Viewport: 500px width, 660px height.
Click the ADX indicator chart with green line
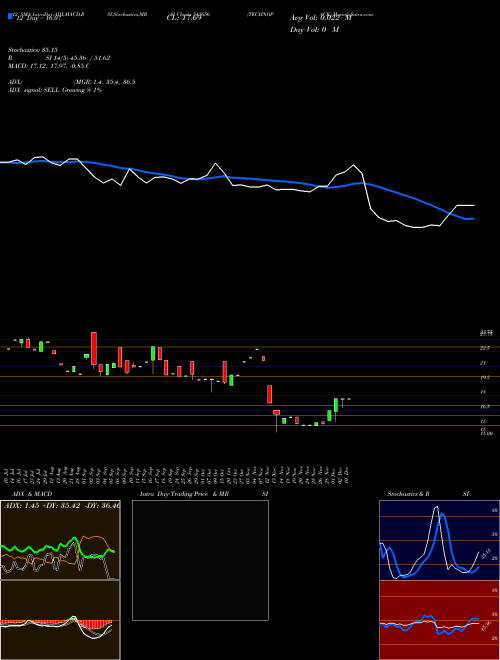pos(60,540)
